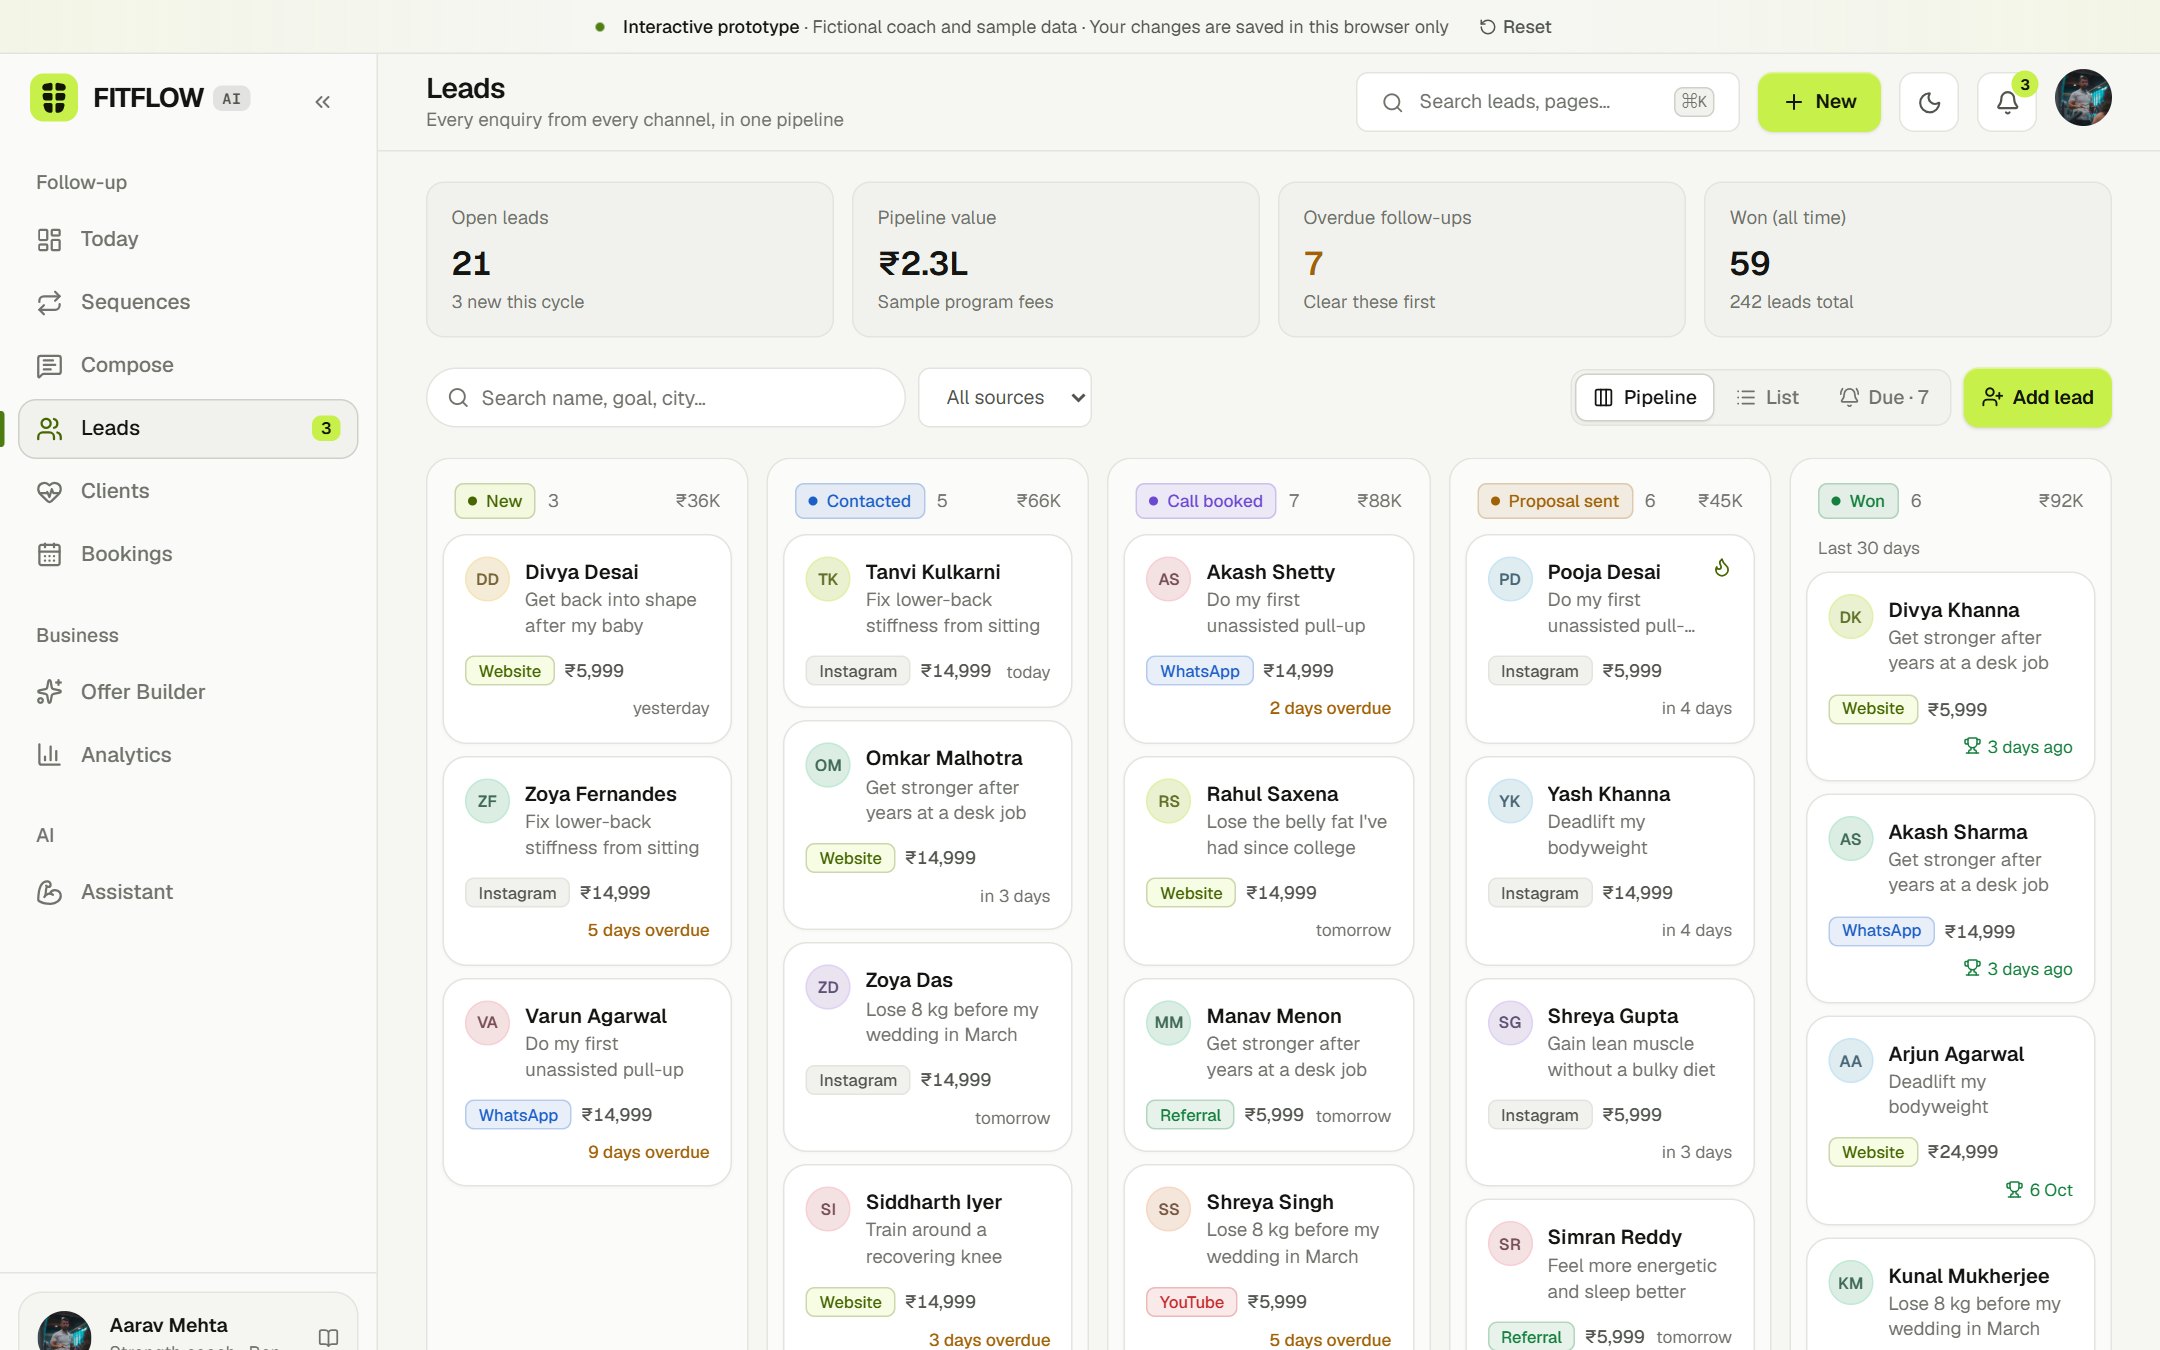Click the Pipeline value stat card

click(1055, 259)
